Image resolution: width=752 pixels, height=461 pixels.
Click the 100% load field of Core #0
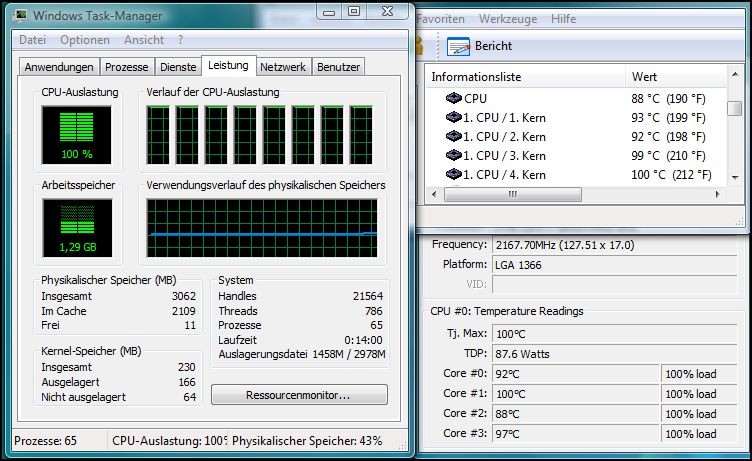(699, 374)
